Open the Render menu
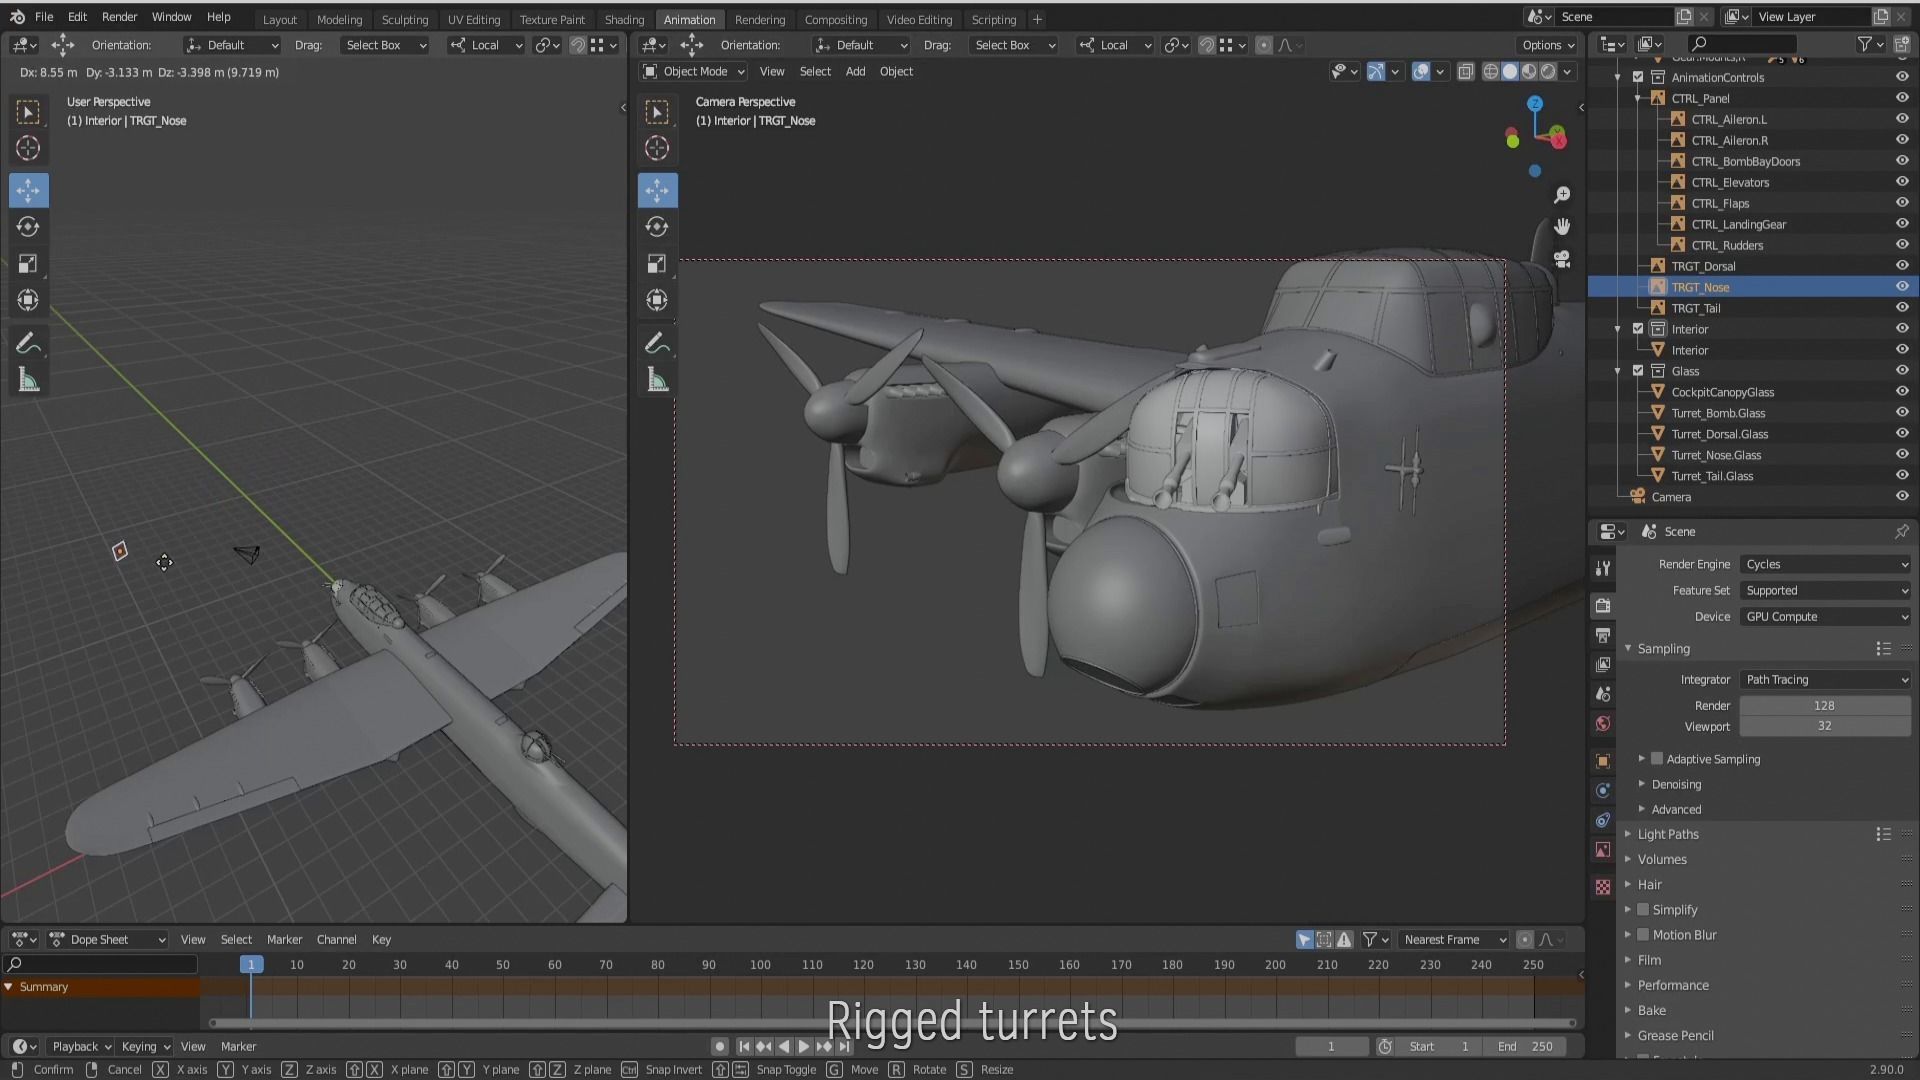1920x1080 pixels. (119, 17)
